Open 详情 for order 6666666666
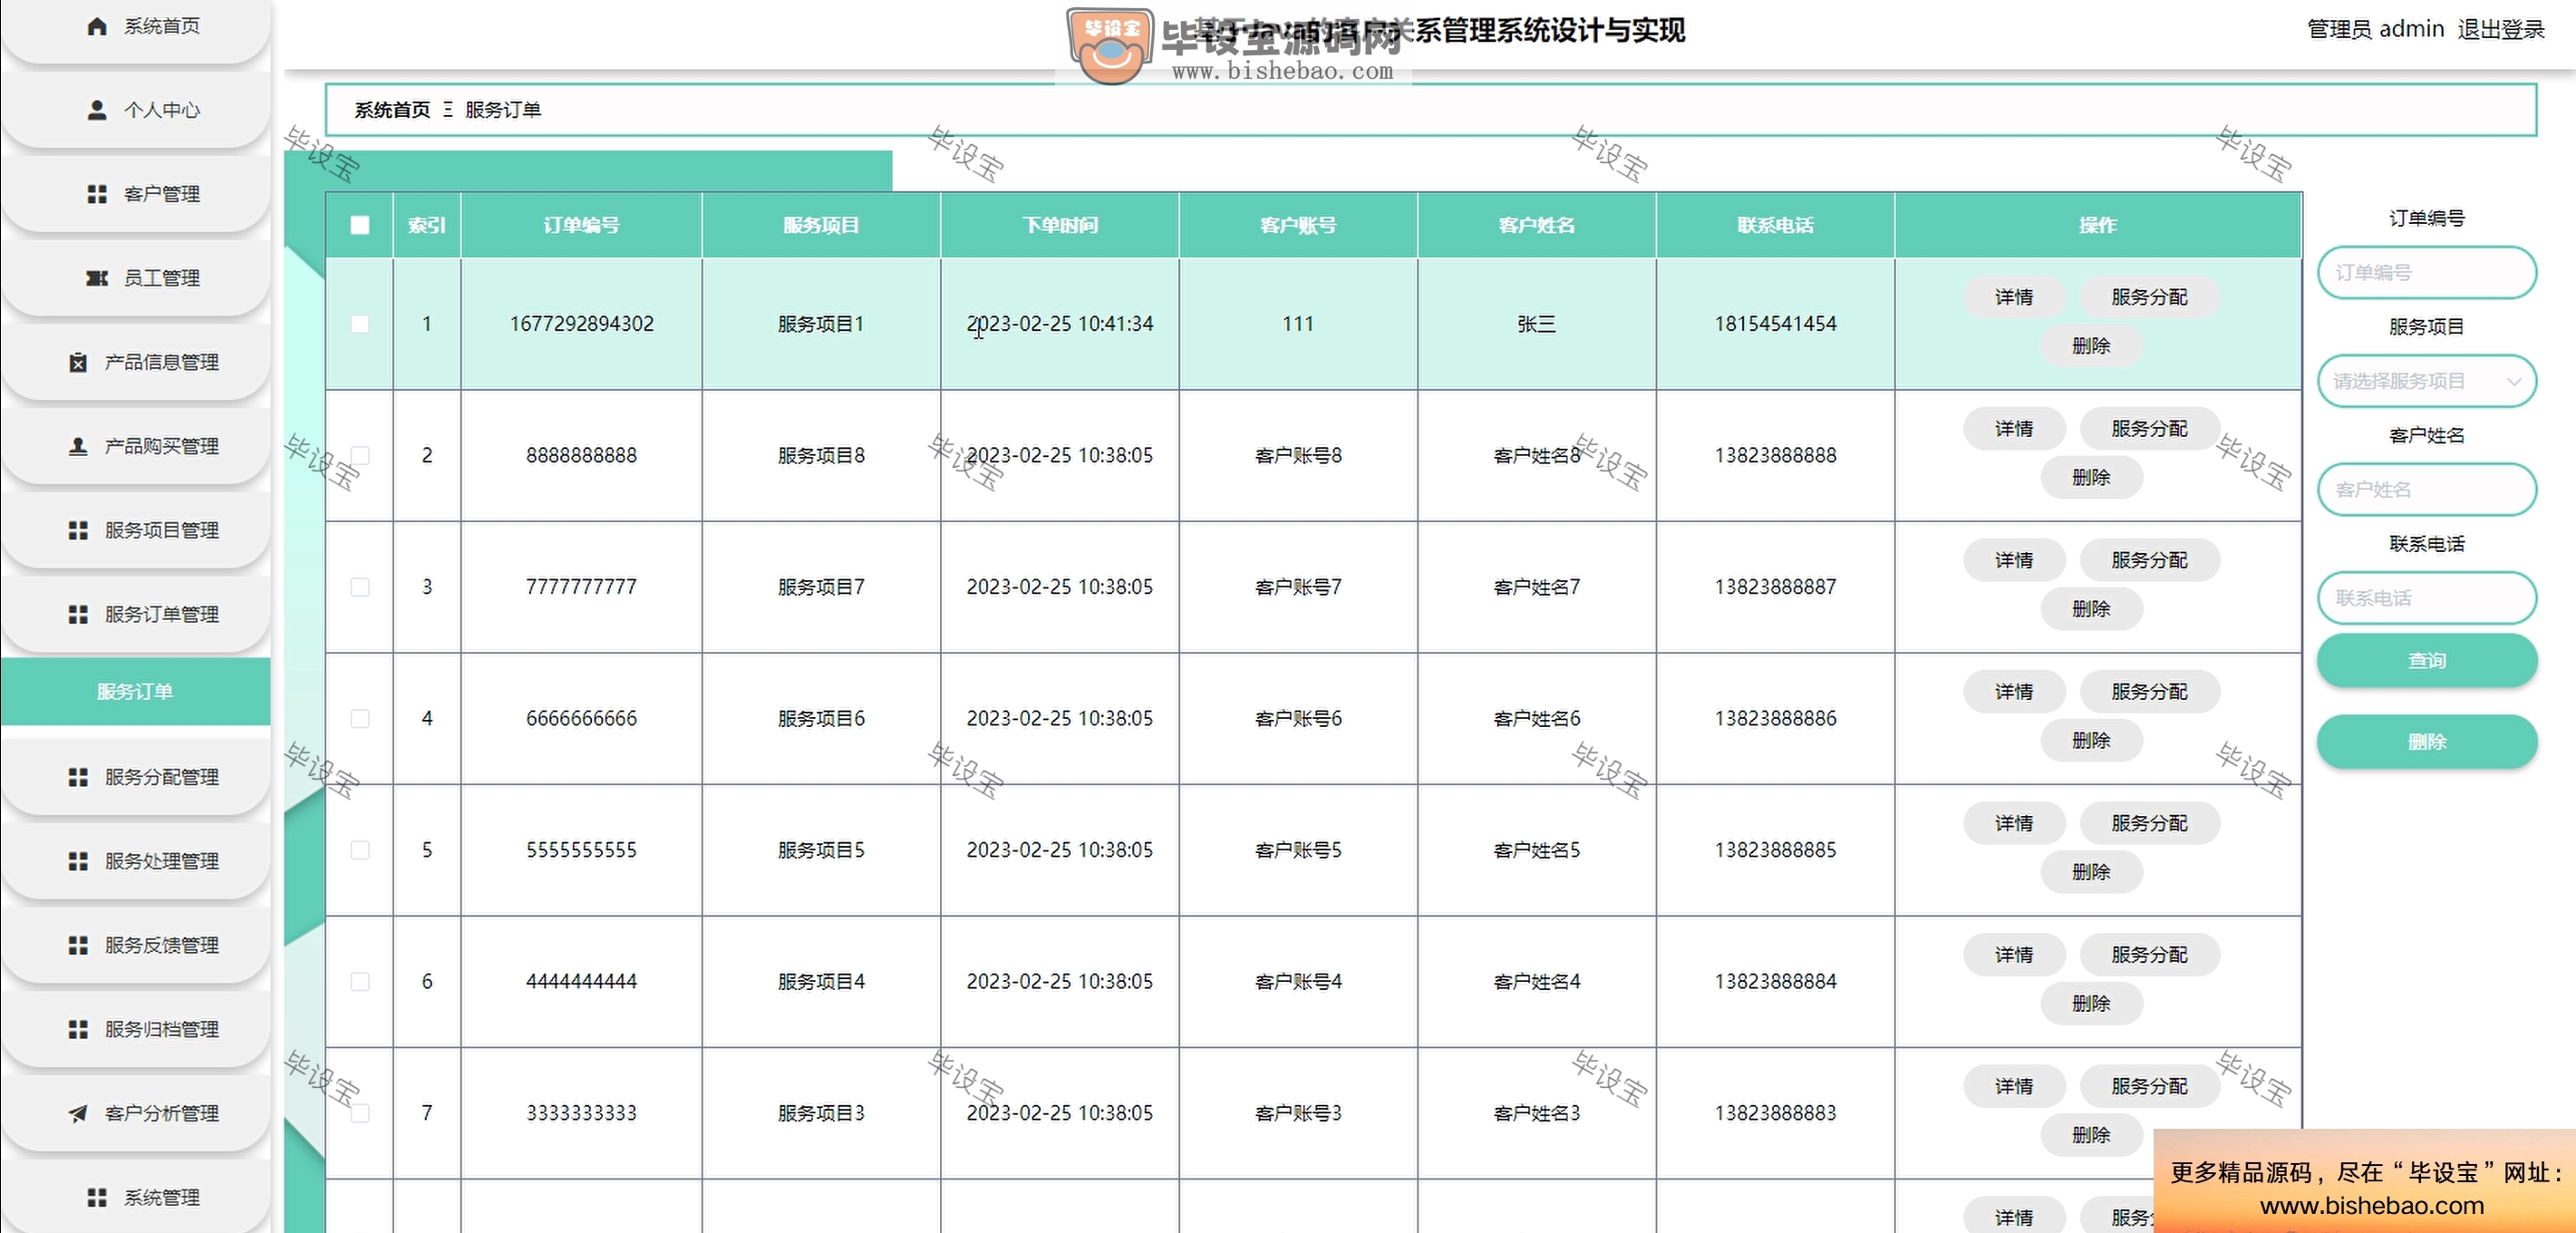The height and width of the screenshot is (1233, 2576). click(2014, 691)
